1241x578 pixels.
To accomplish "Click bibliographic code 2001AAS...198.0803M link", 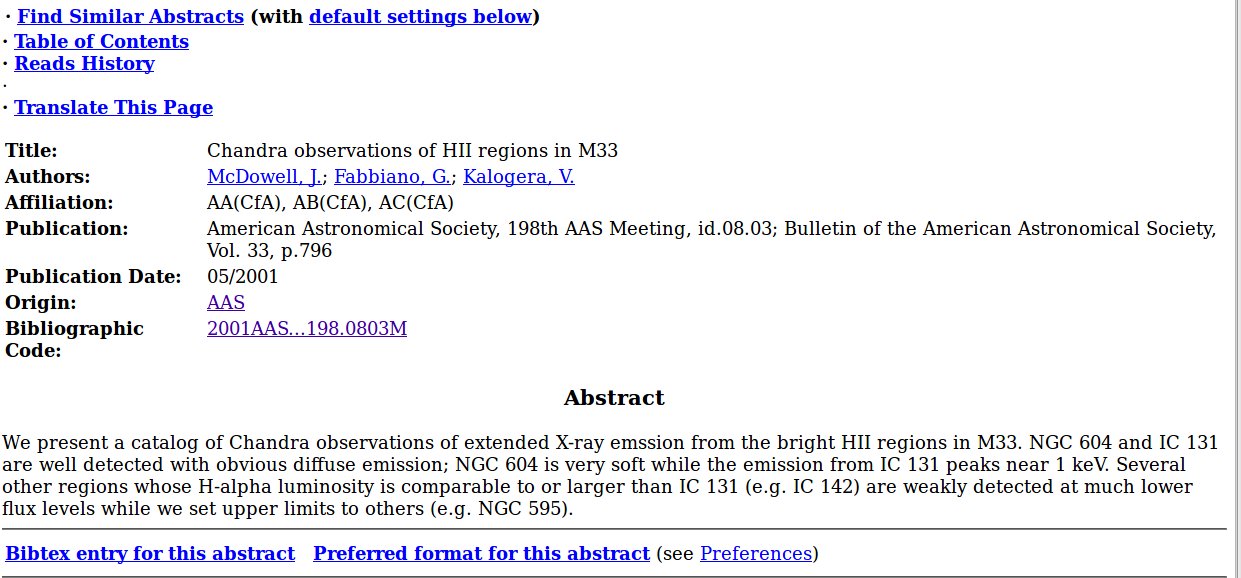I will click(307, 329).
